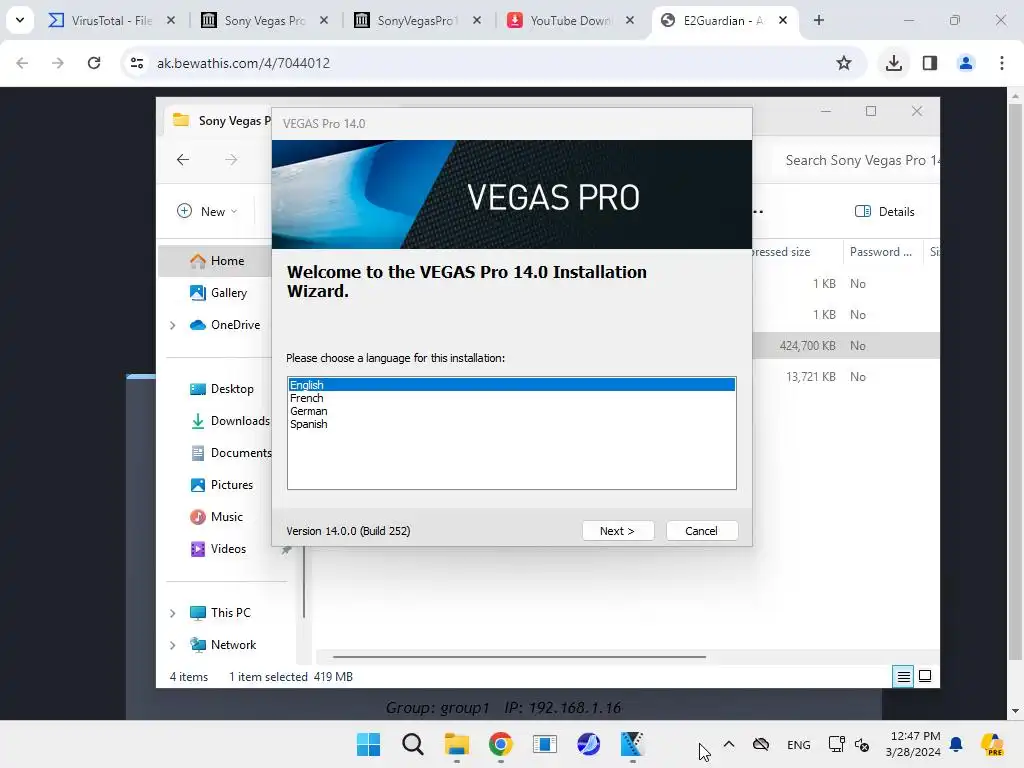The image size is (1024, 768).
Task: Click the cloud sync tray icon
Action: click(x=761, y=744)
